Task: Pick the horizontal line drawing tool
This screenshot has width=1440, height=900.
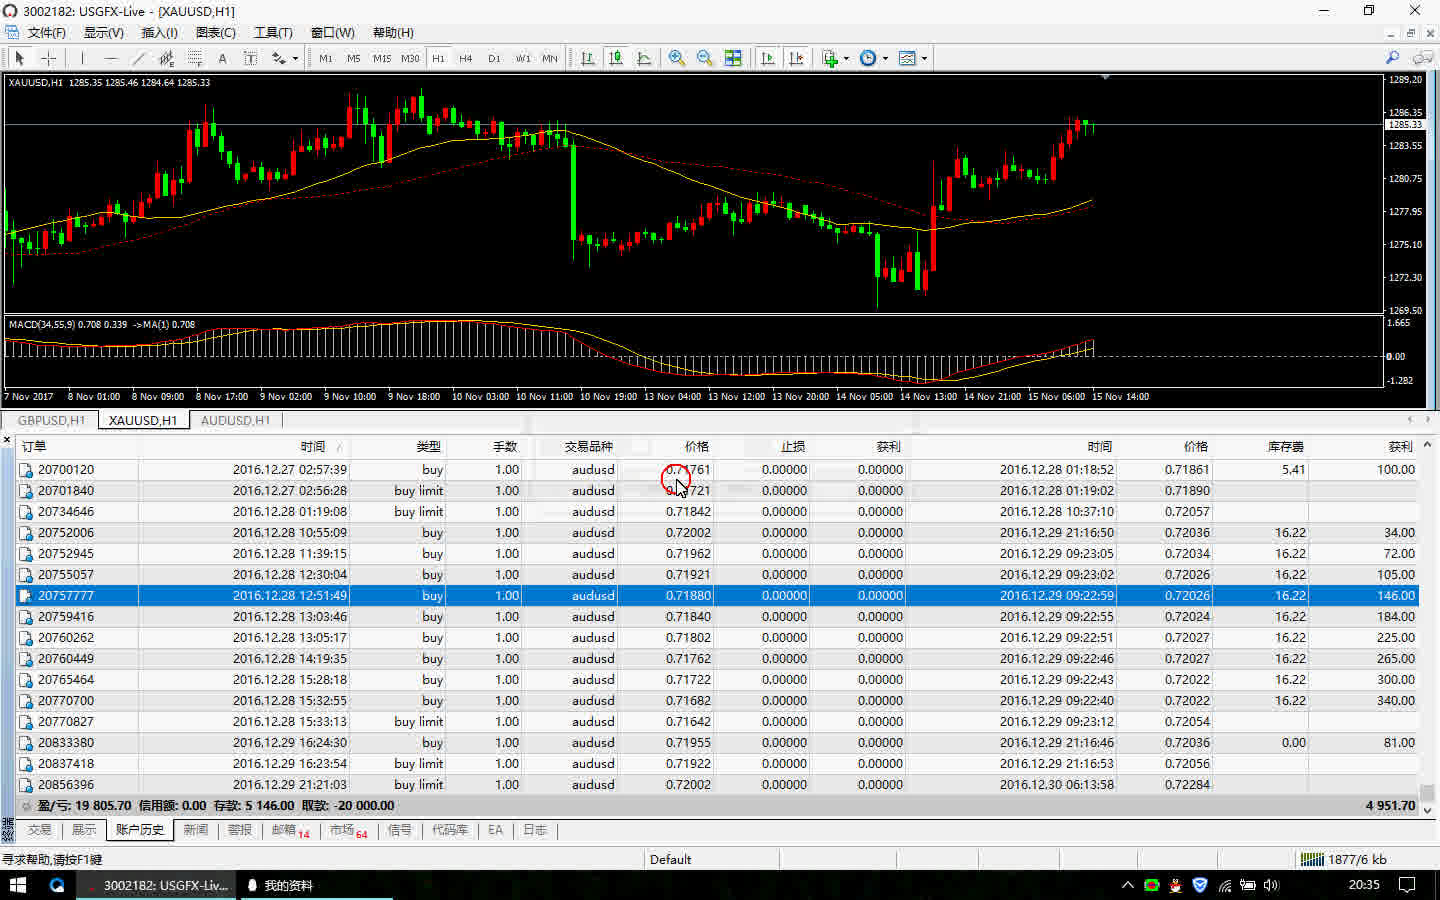Action: [x=111, y=58]
